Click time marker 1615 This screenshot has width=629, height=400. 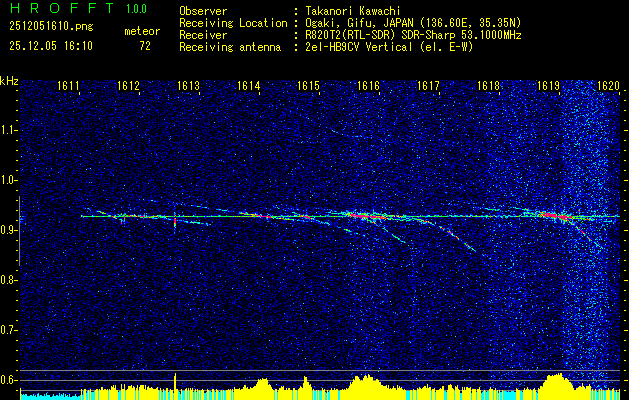coord(308,85)
